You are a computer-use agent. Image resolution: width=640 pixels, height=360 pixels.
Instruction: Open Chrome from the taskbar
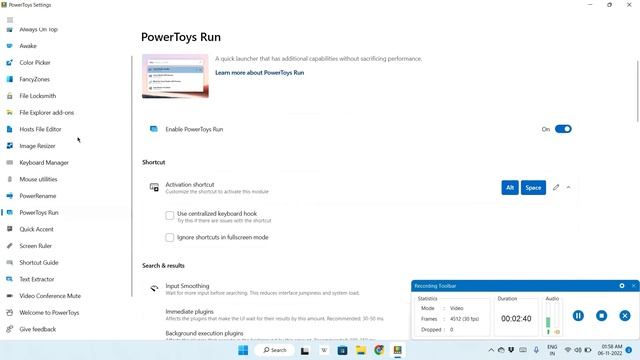[x=379, y=350]
